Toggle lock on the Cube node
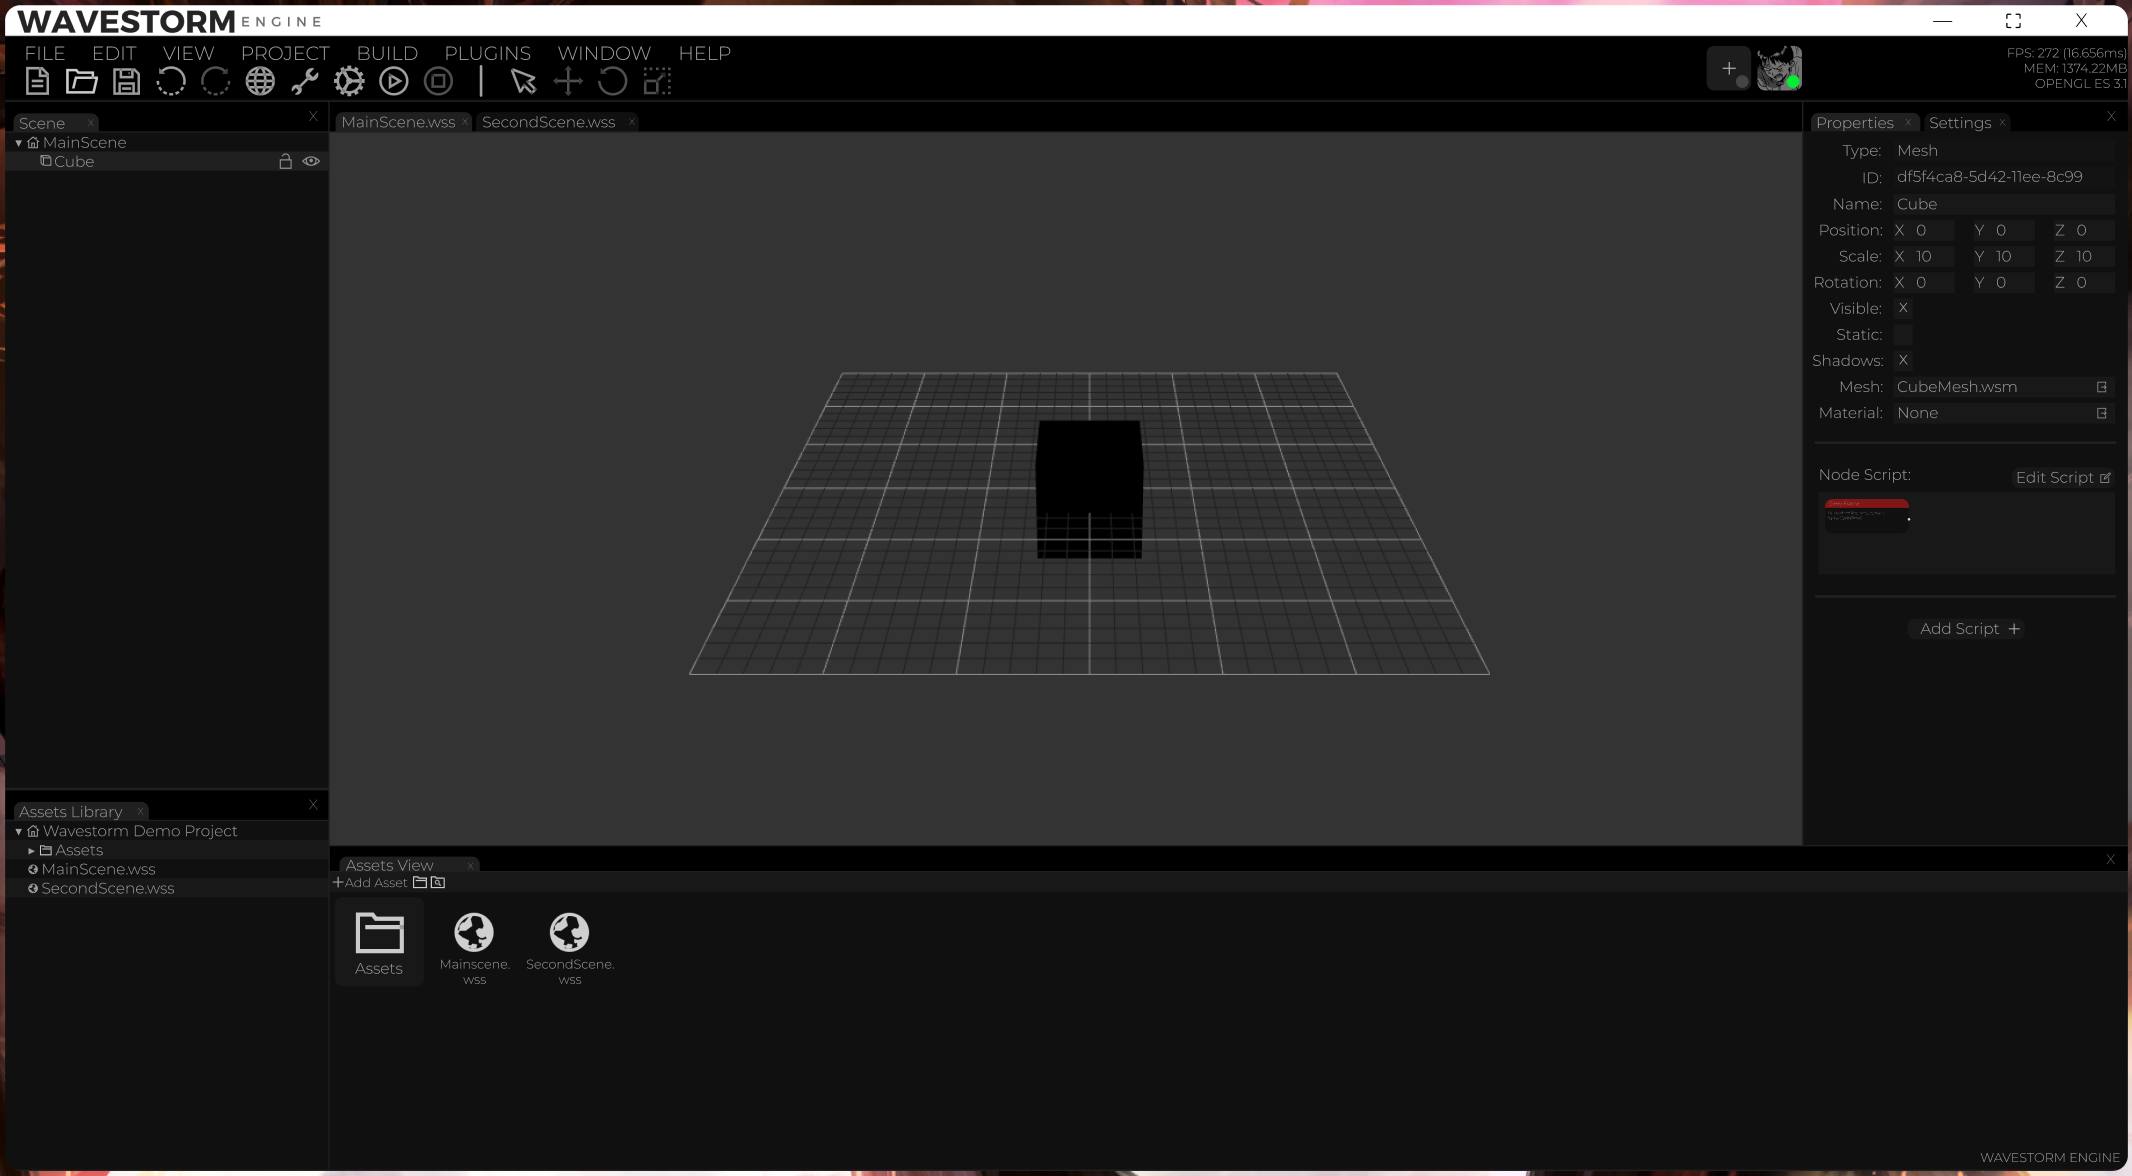This screenshot has height=1176, width=2132. [x=285, y=162]
